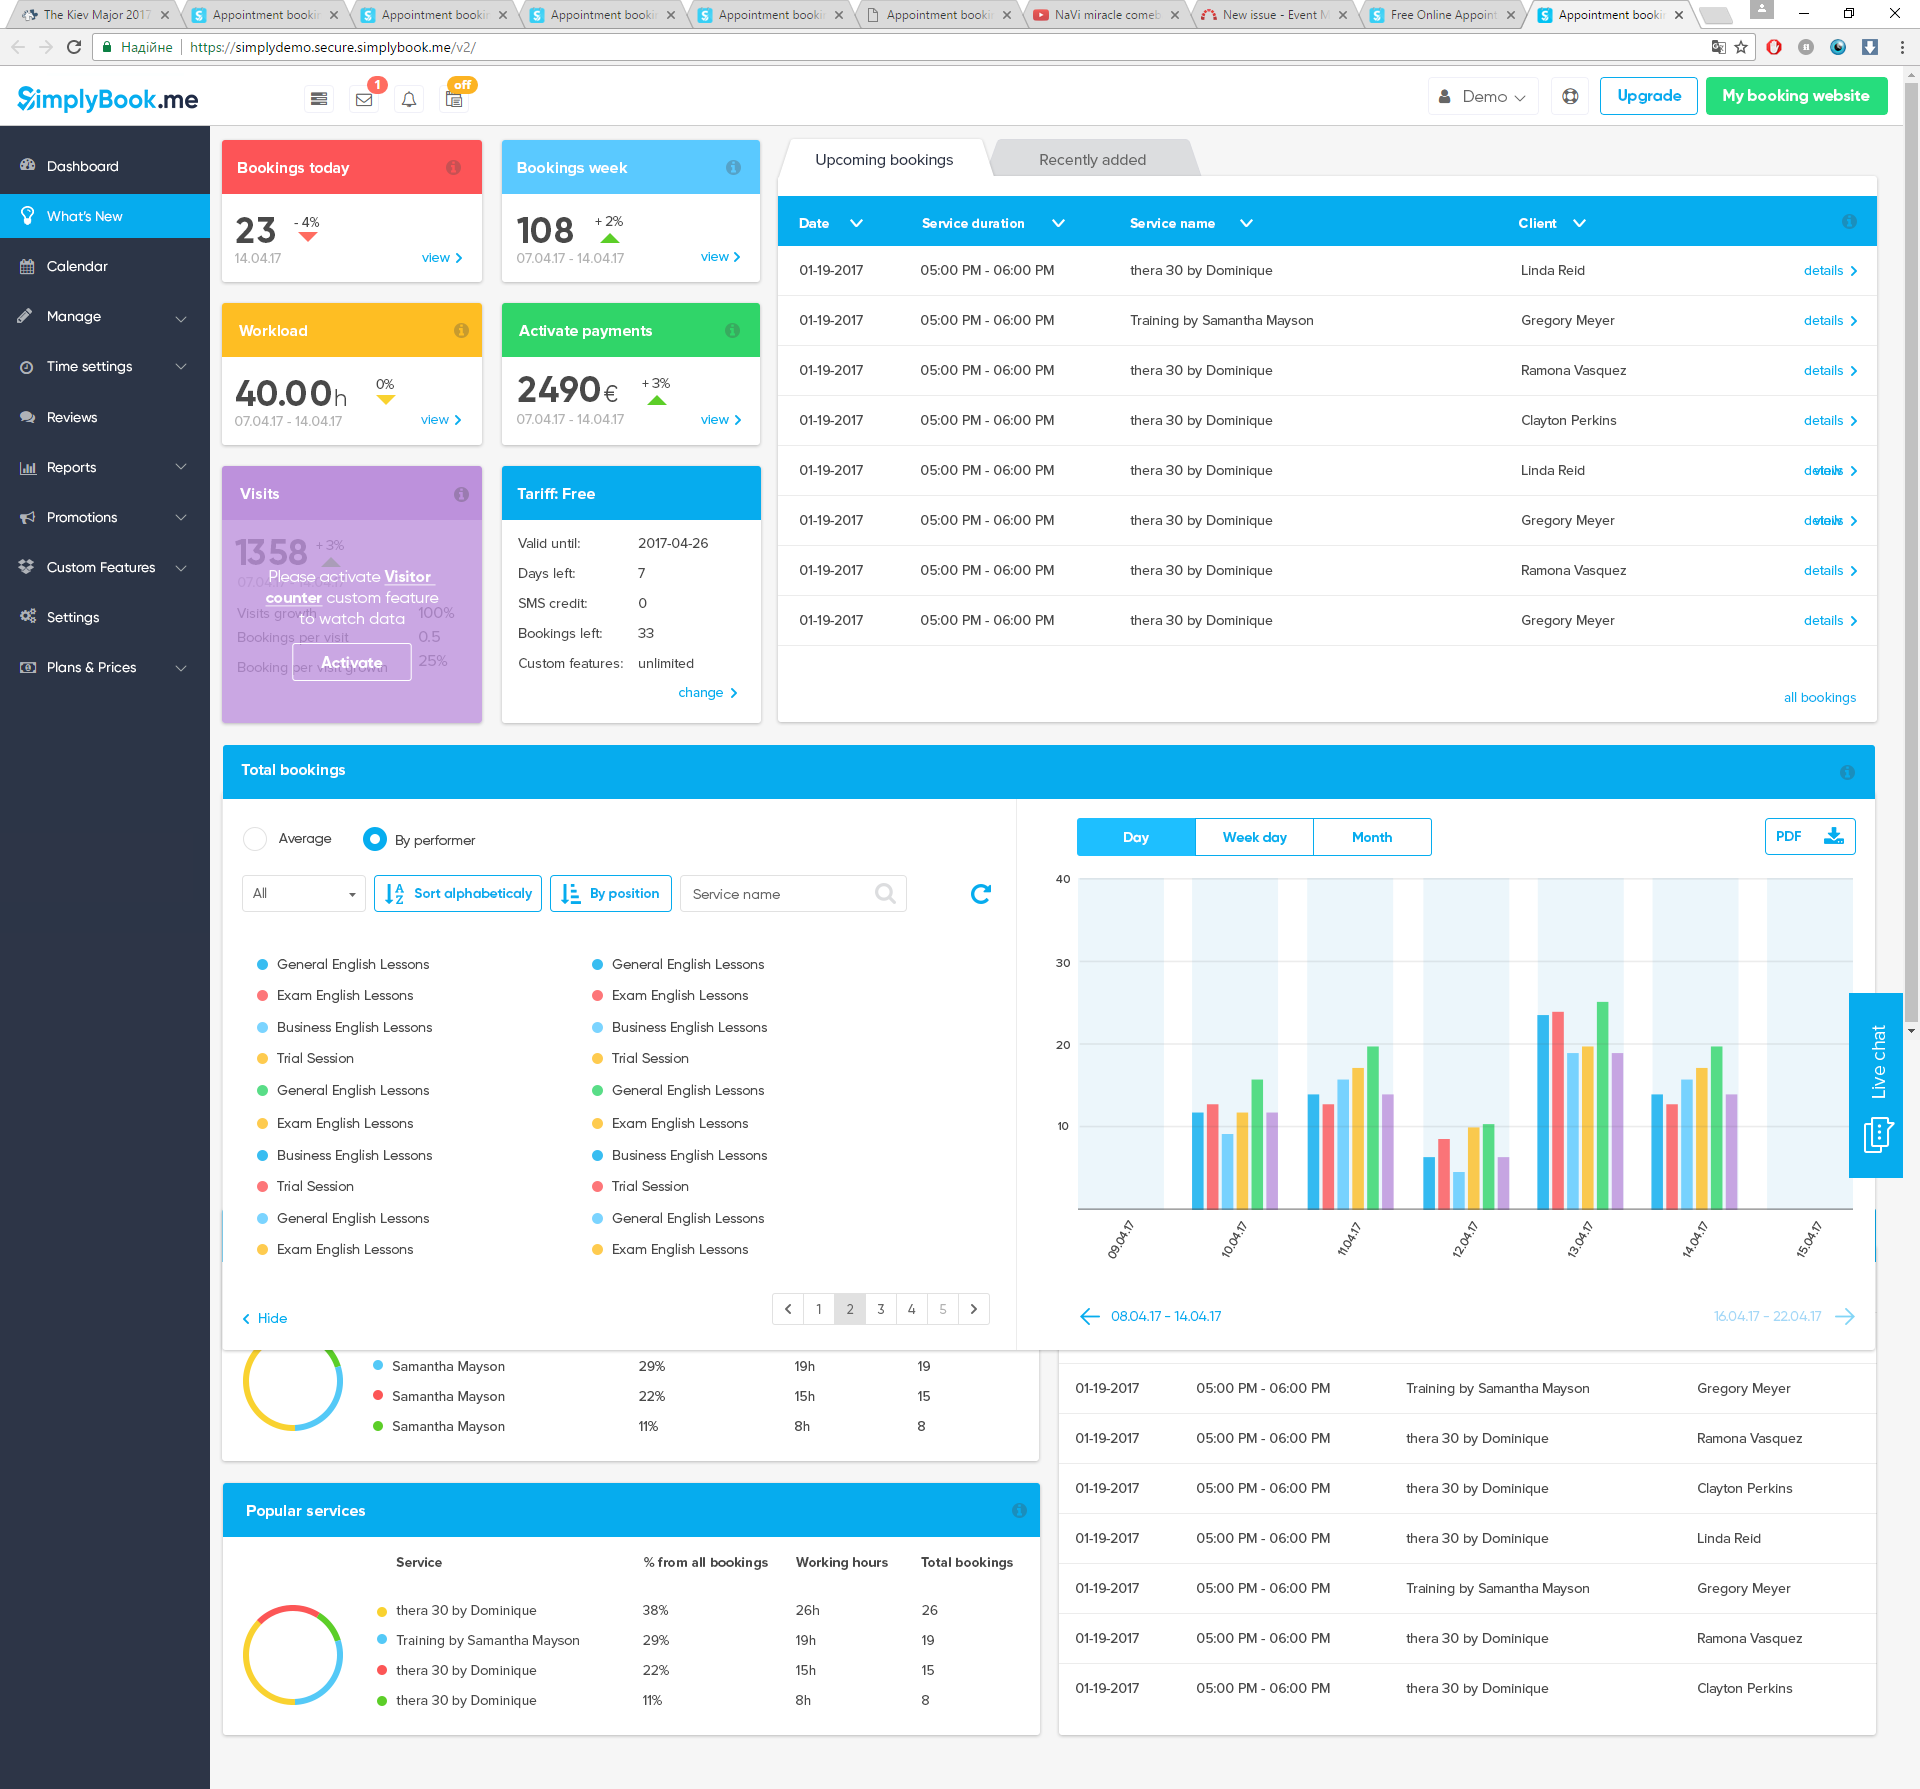Toggle the off-badge calendar sync icon
The height and width of the screenshot is (1789, 1920).
pos(455,99)
